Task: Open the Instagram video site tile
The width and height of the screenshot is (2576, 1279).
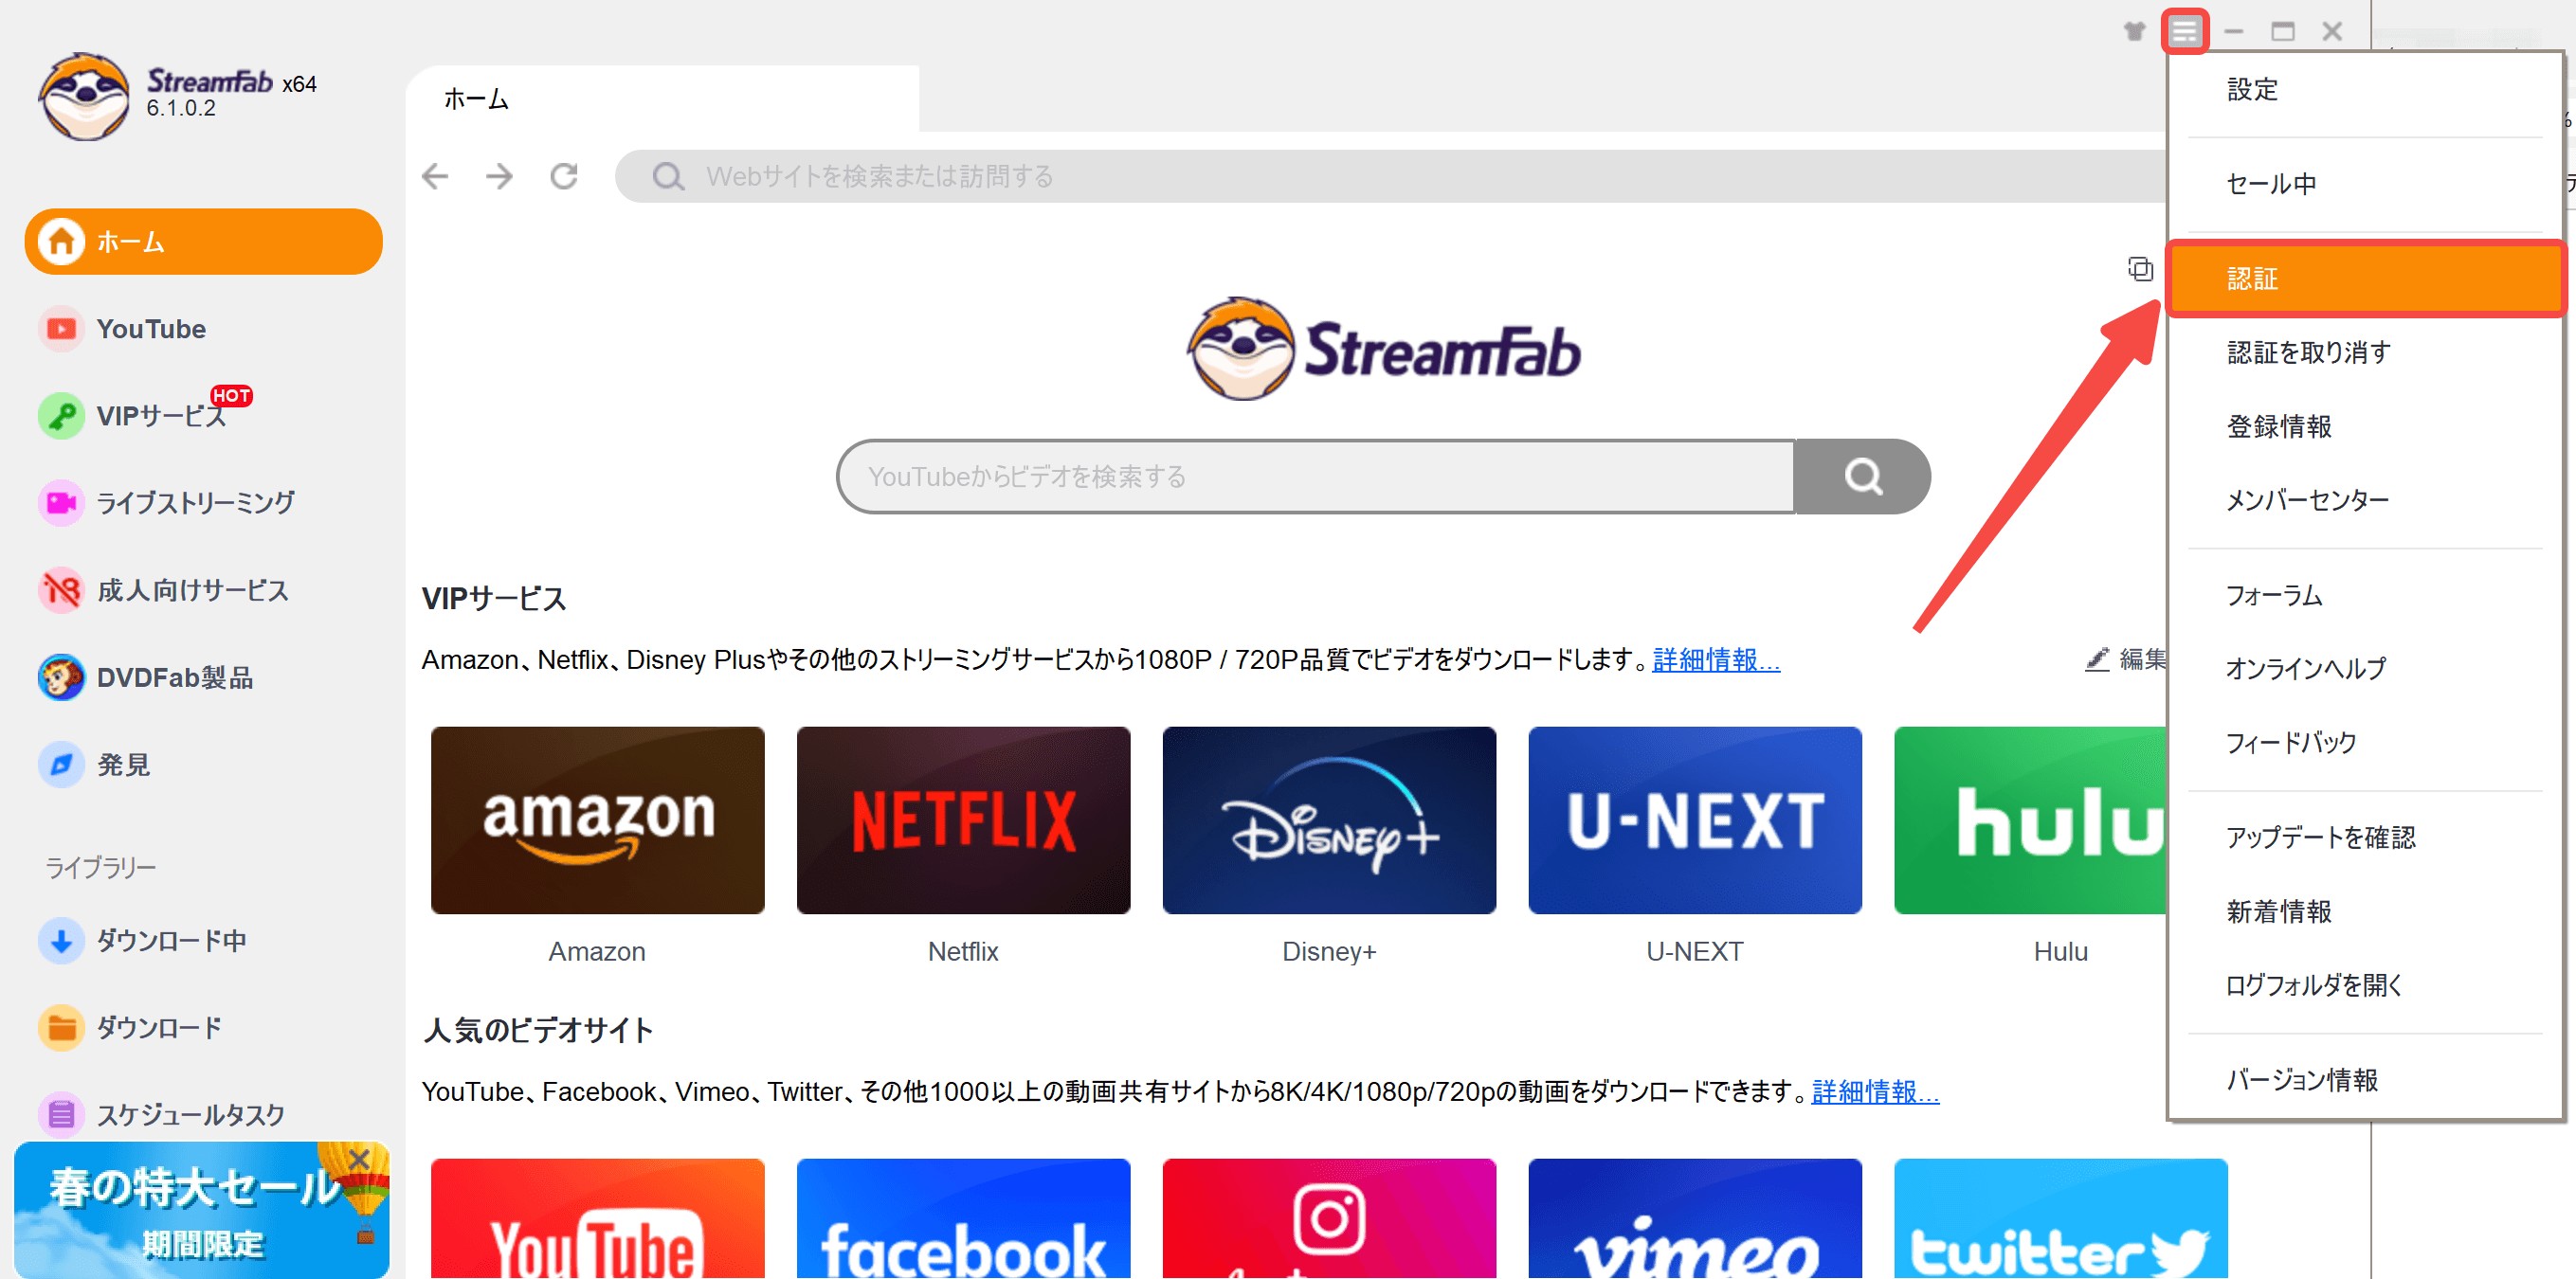Action: 1329,1219
